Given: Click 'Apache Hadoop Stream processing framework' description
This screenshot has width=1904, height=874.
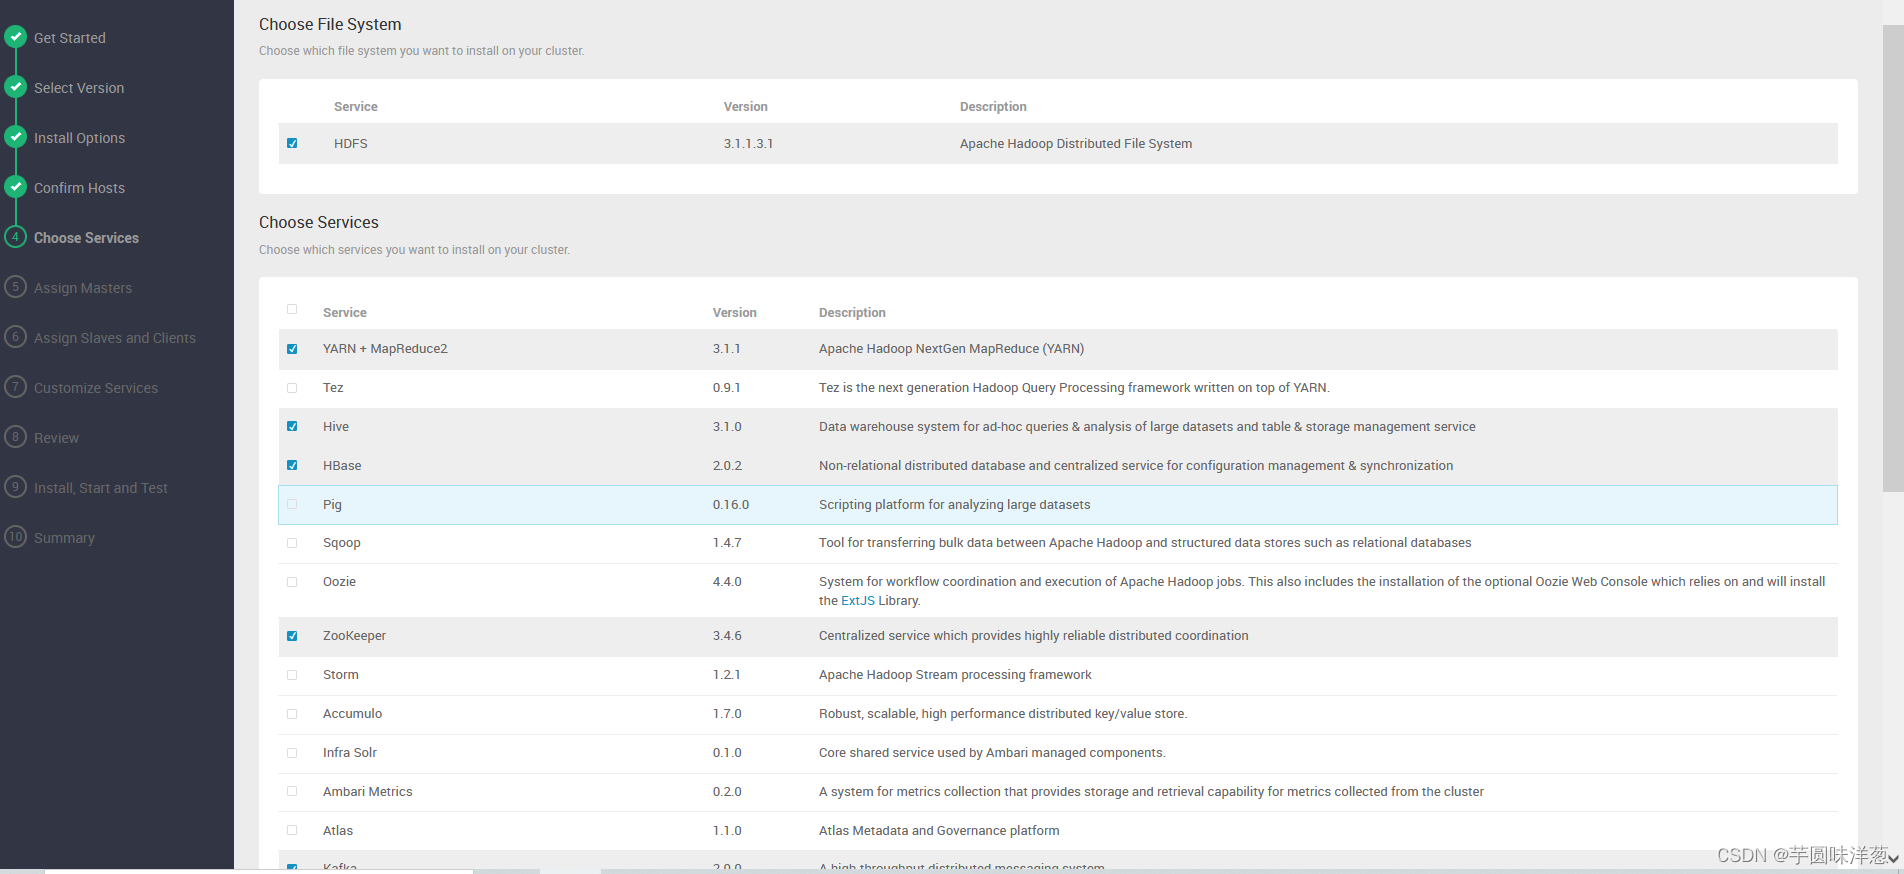Looking at the screenshot, I should (955, 675).
